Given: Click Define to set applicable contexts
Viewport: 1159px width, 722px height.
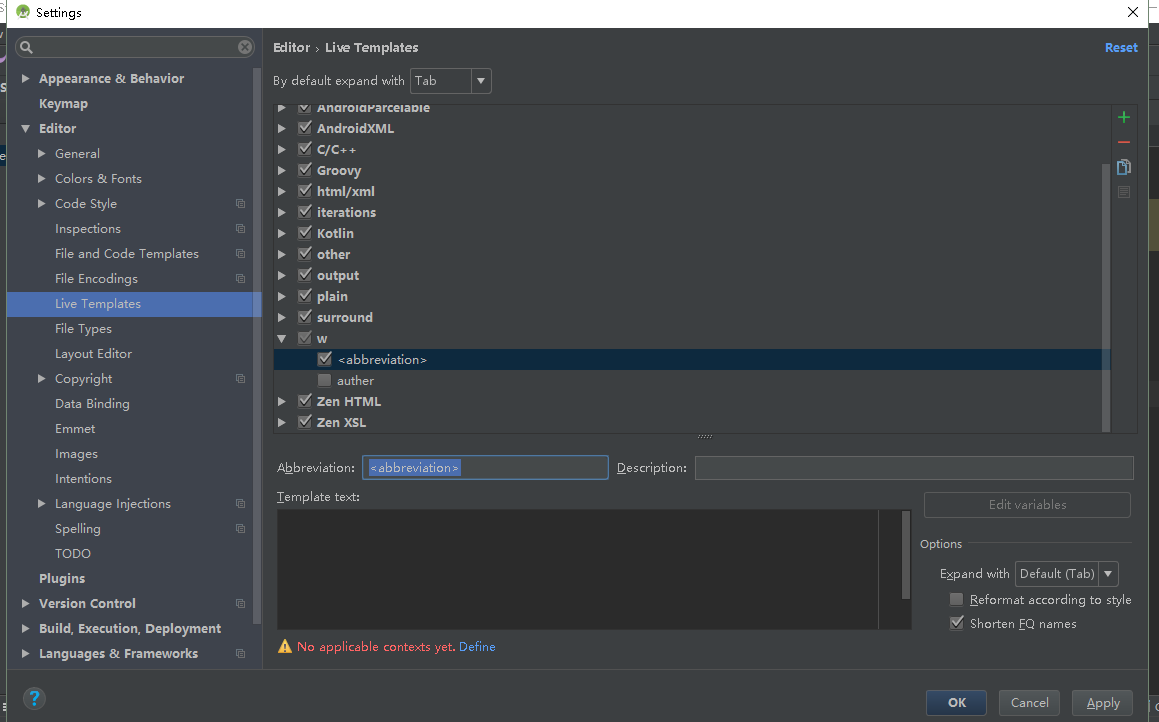Looking at the screenshot, I should point(477,647).
